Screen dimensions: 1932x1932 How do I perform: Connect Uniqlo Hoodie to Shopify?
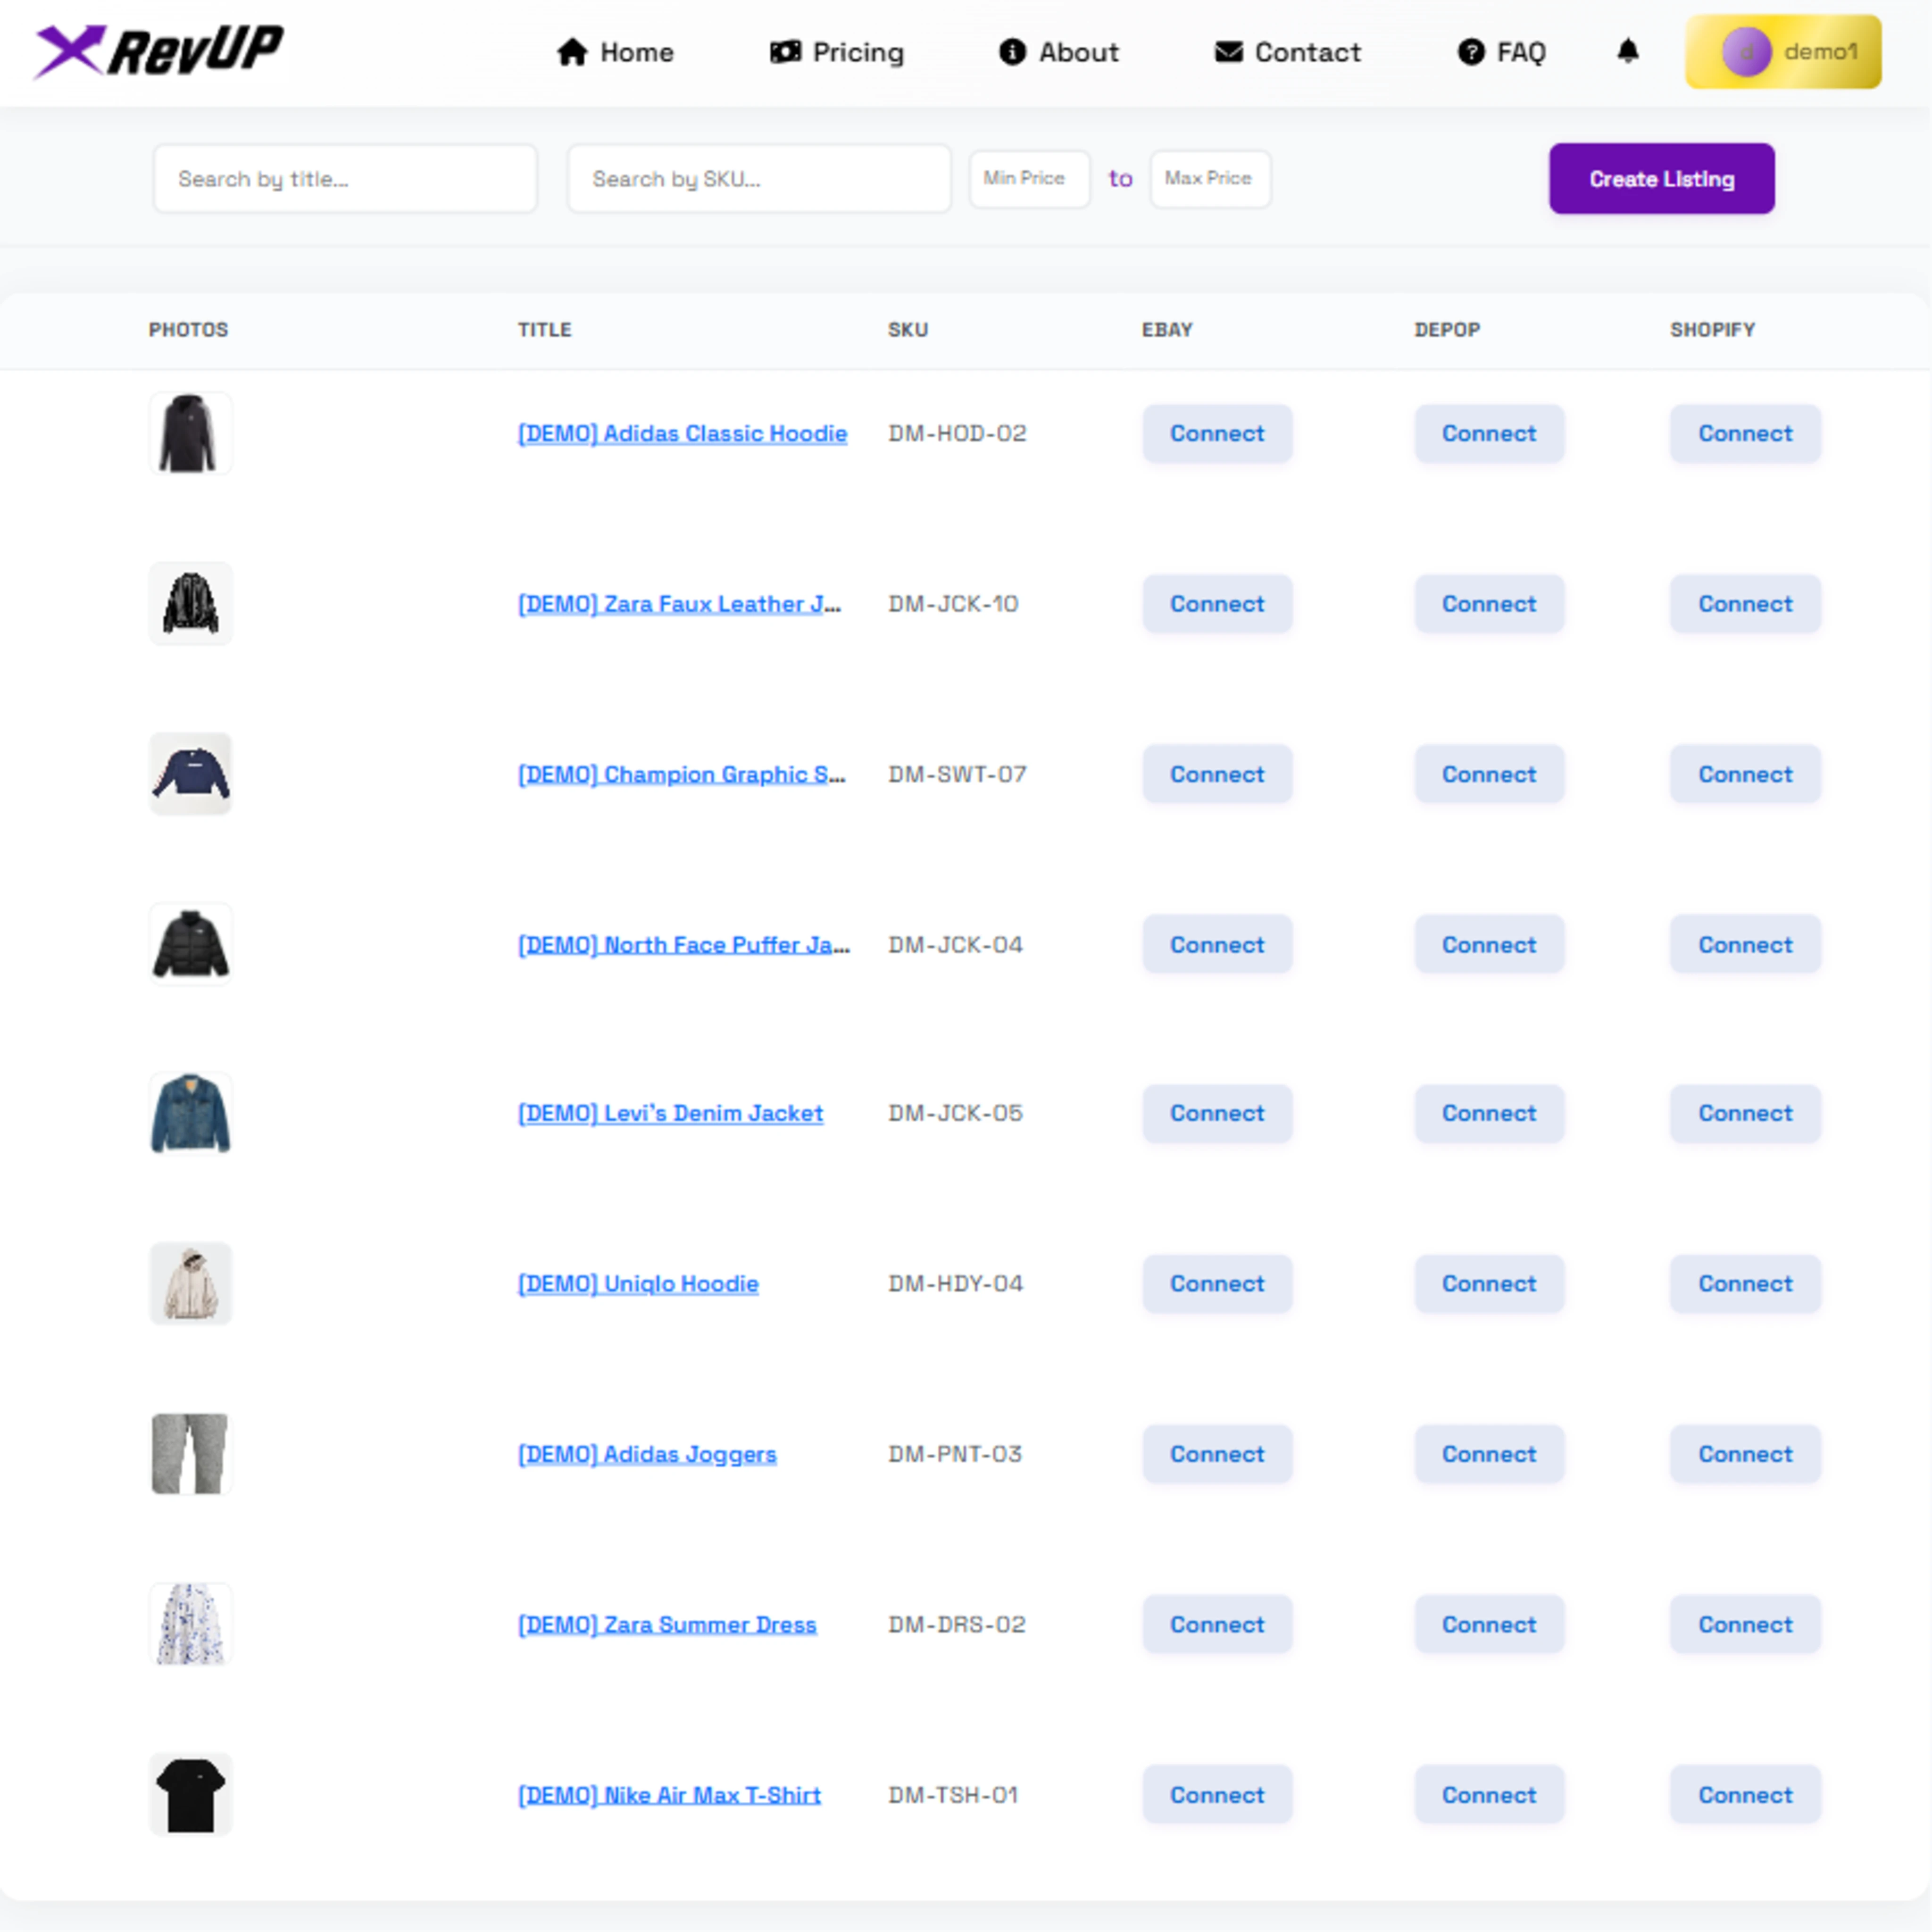pyautogui.click(x=1745, y=1284)
